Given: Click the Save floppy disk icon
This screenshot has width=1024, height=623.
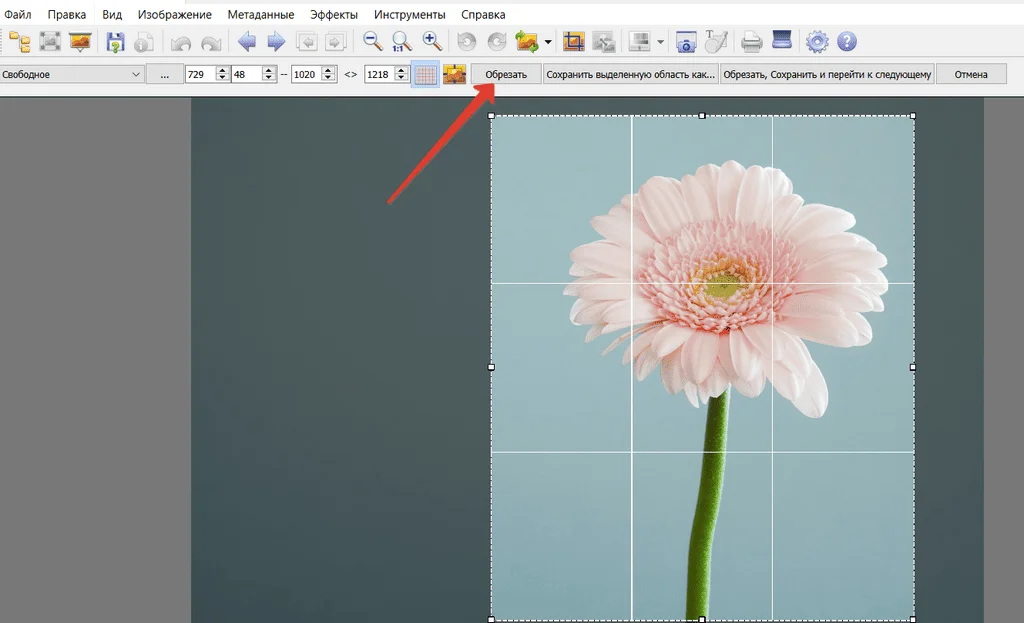Looking at the screenshot, I should coord(115,42).
